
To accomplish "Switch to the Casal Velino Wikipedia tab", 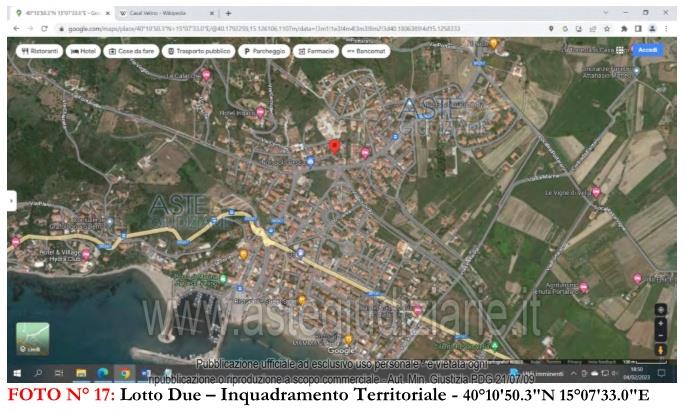I will [166, 13].
